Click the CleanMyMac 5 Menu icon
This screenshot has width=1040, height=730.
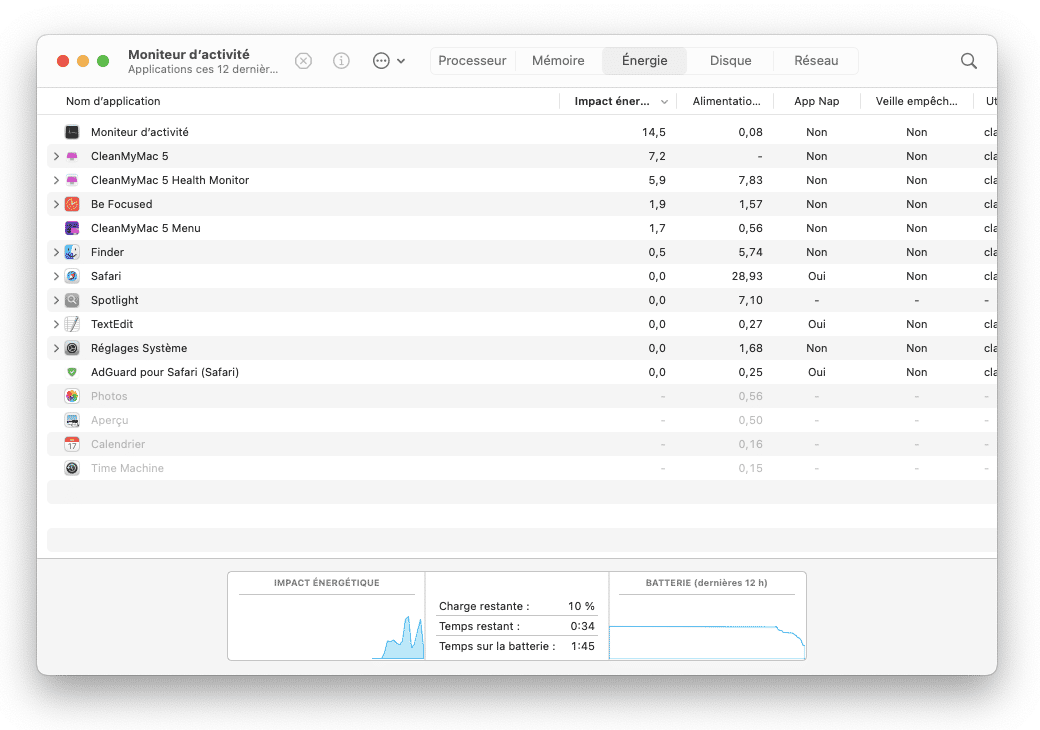click(72, 228)
